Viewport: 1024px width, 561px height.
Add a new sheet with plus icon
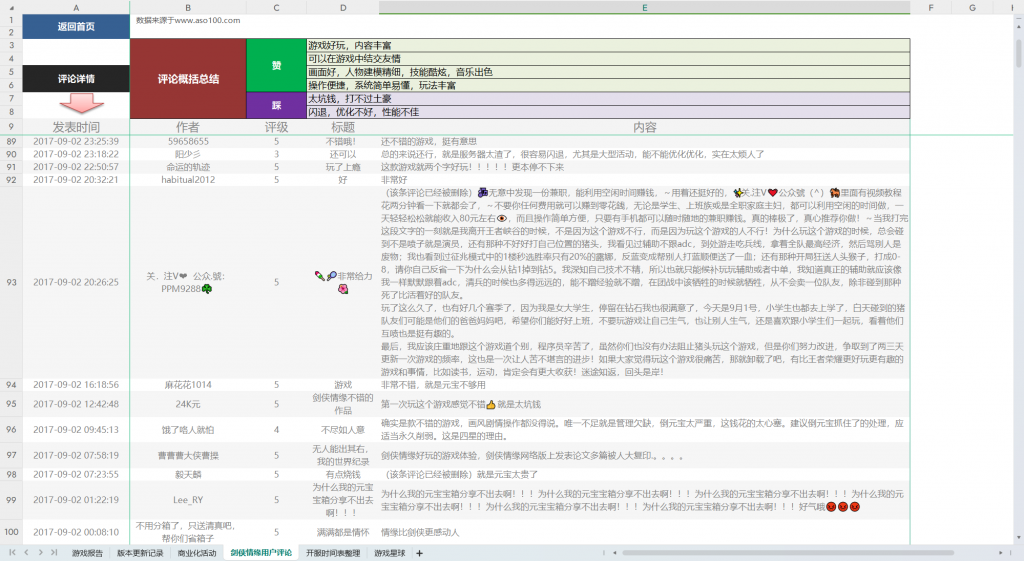coord(420,553)
